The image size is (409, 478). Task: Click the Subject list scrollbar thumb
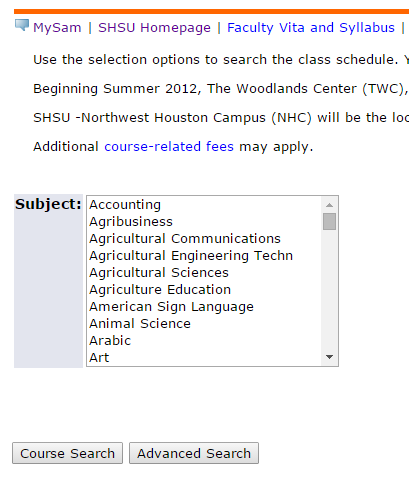(x=329, y=222)
